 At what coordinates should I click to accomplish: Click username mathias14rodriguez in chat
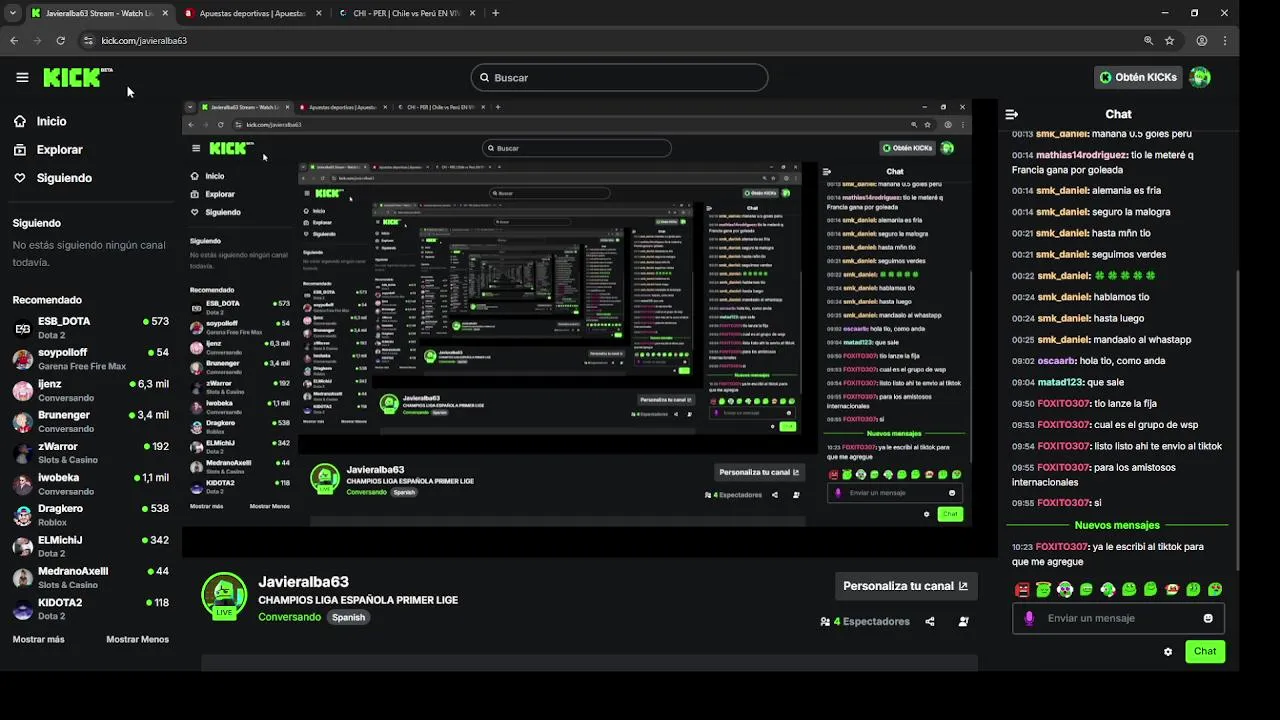(1081, 155)
